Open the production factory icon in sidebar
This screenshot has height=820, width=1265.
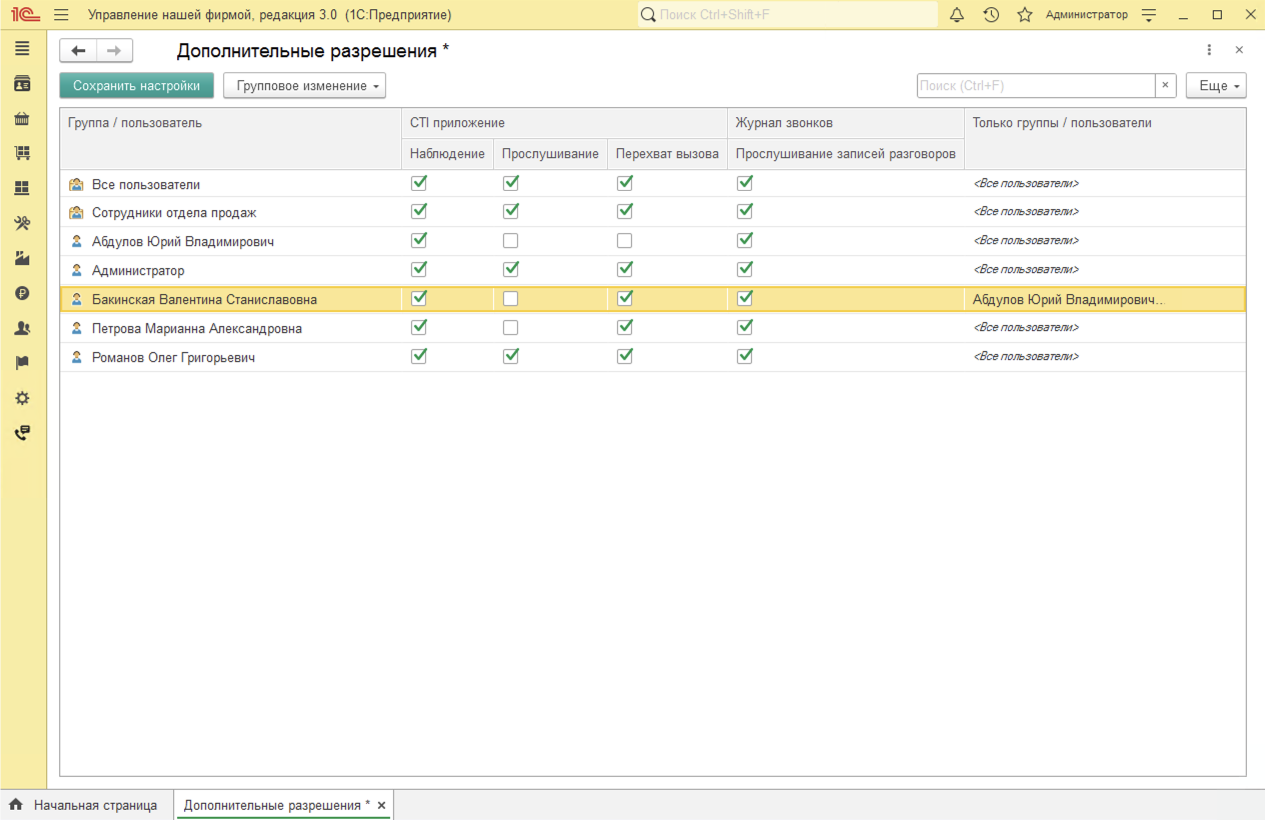pyautogui.click(x=22, y=258)
